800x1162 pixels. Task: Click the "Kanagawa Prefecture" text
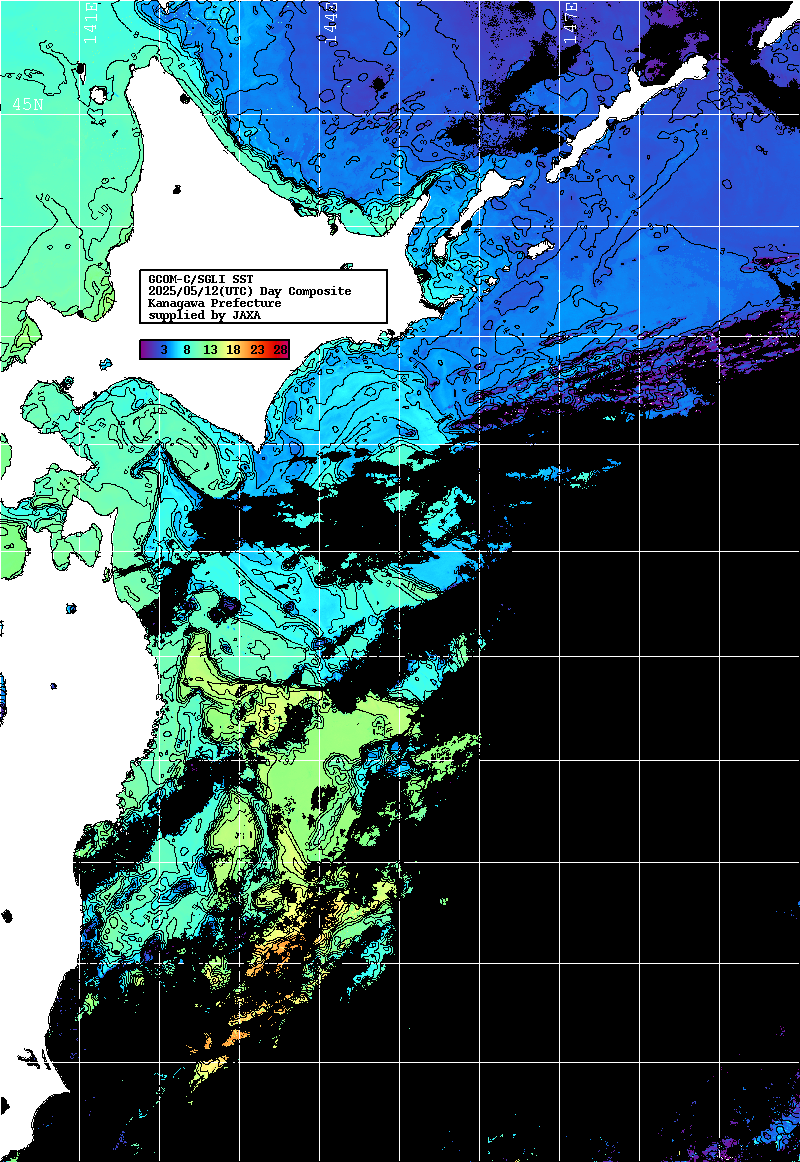215,303
